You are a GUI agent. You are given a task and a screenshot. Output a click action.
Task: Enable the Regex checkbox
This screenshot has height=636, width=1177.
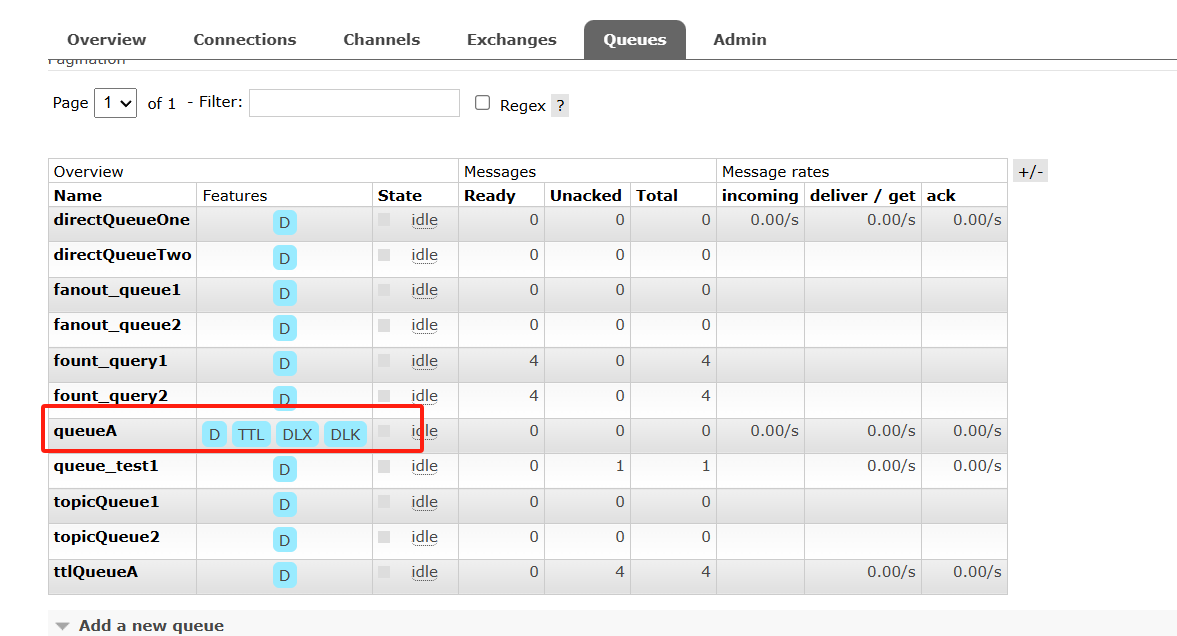pyautogui.click(x=483, y=103)
